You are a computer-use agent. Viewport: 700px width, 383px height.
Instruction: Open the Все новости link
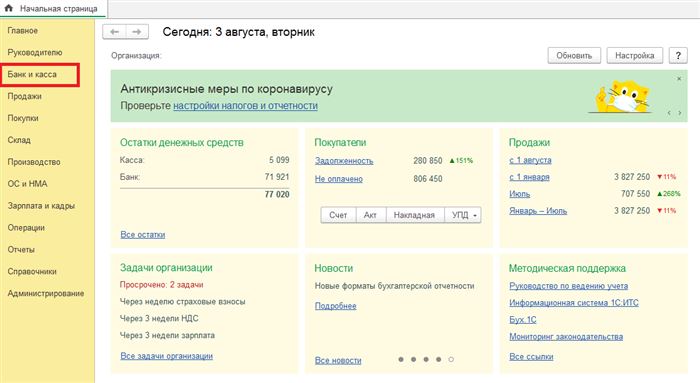coord(338,360)
